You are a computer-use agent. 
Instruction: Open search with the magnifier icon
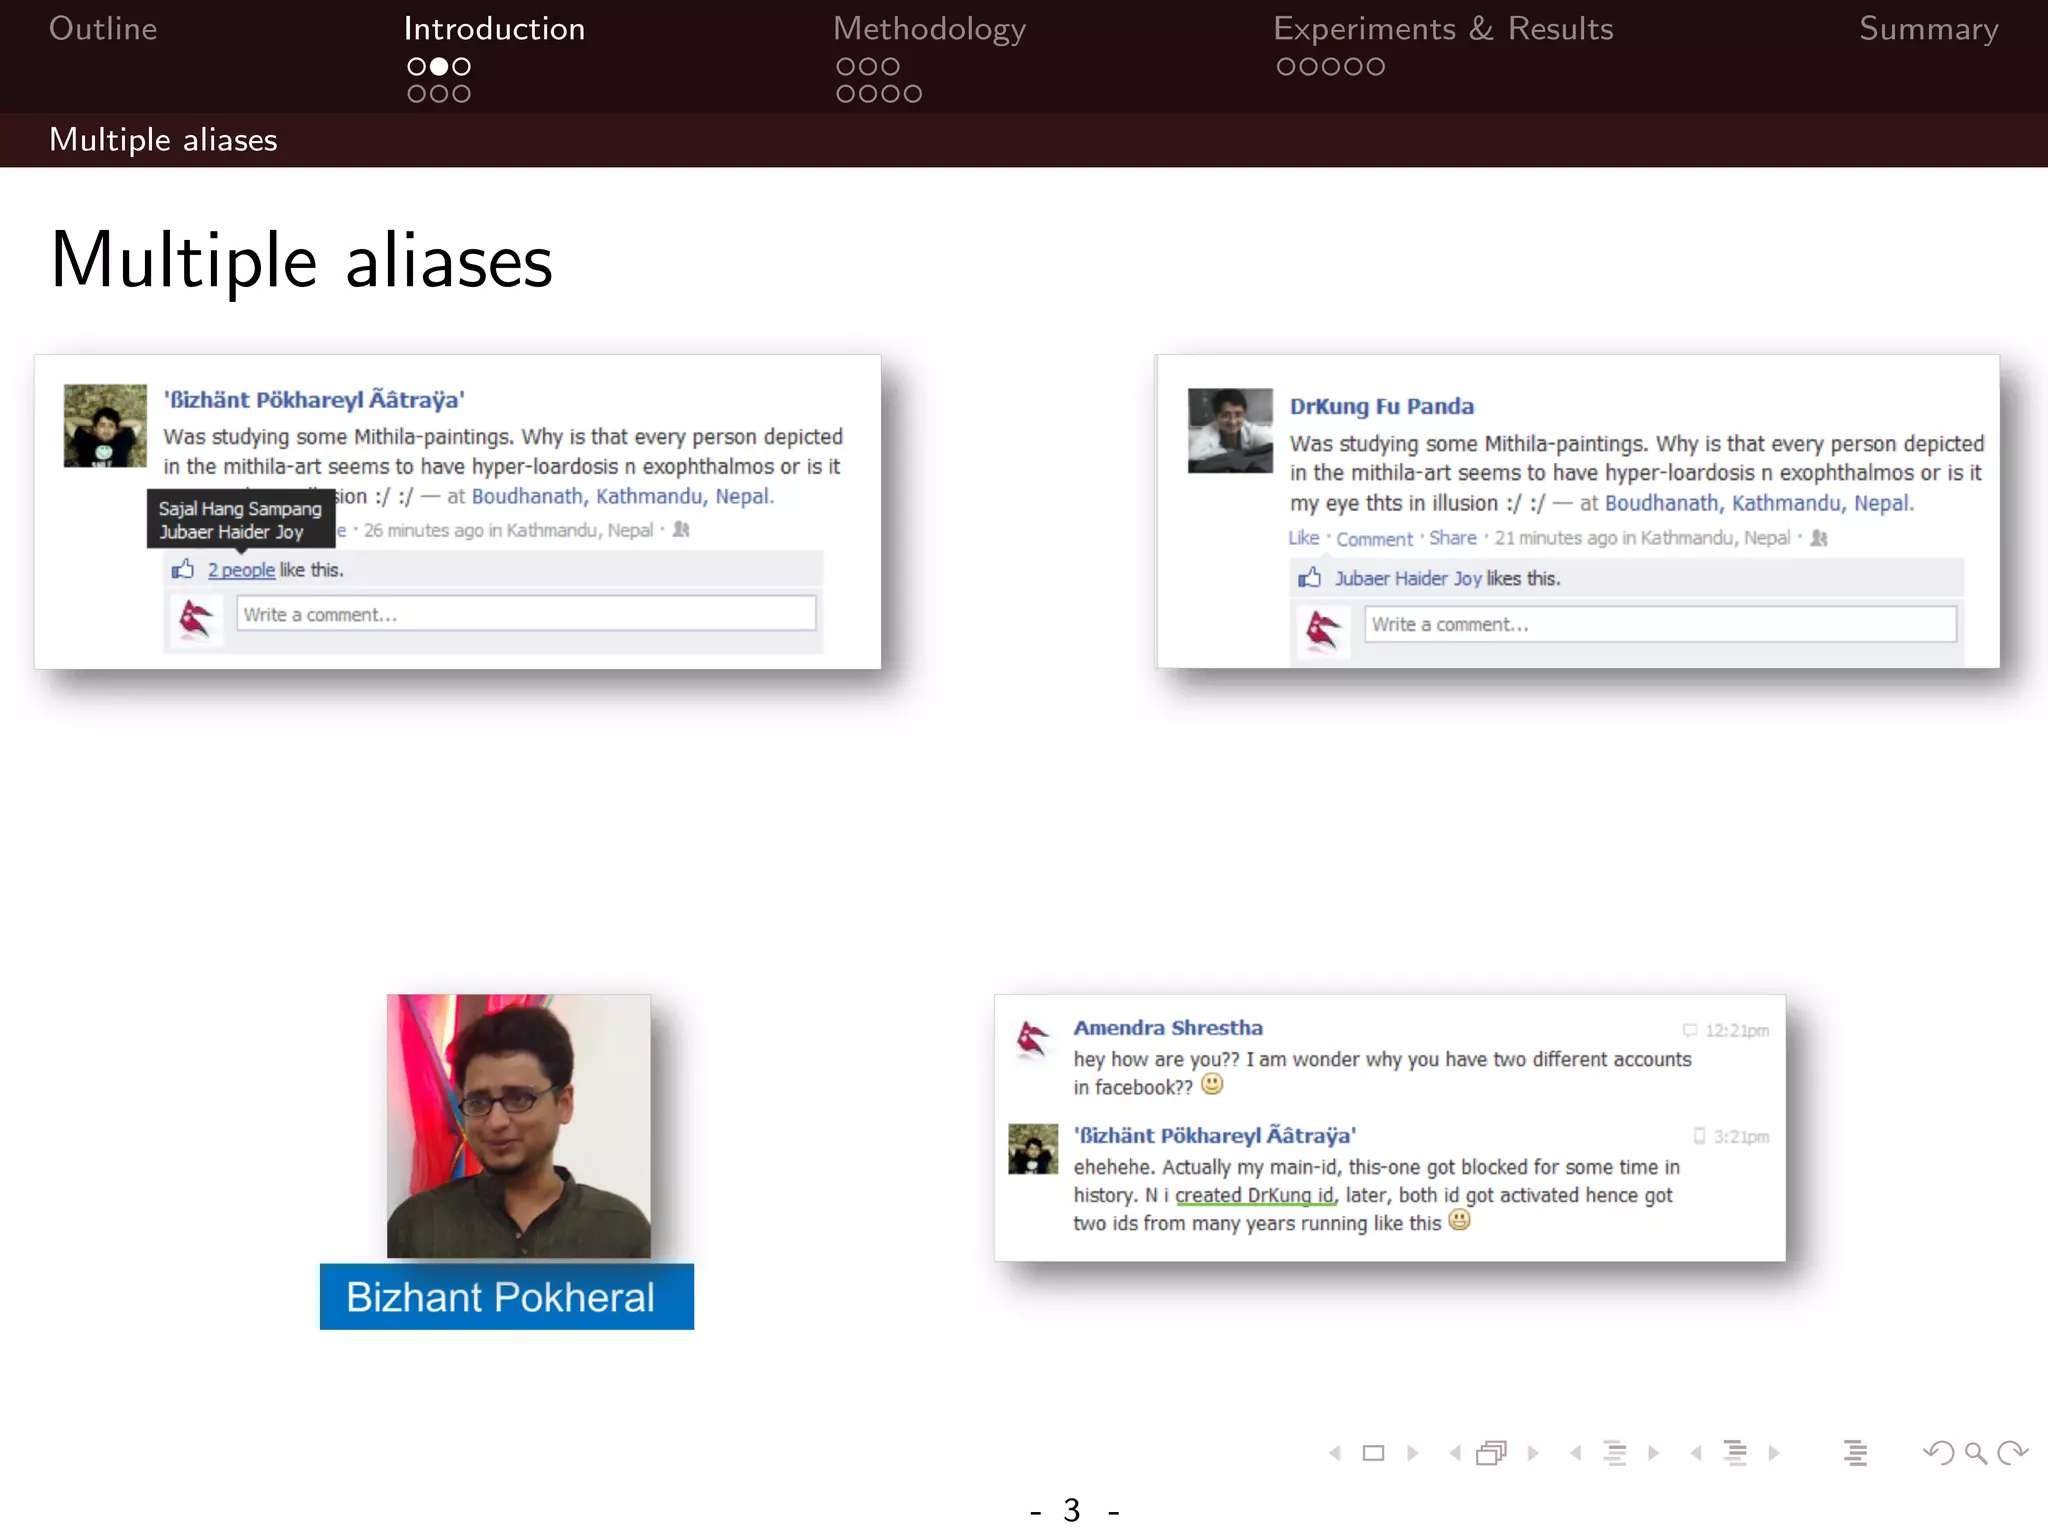coord(1975,1453)
